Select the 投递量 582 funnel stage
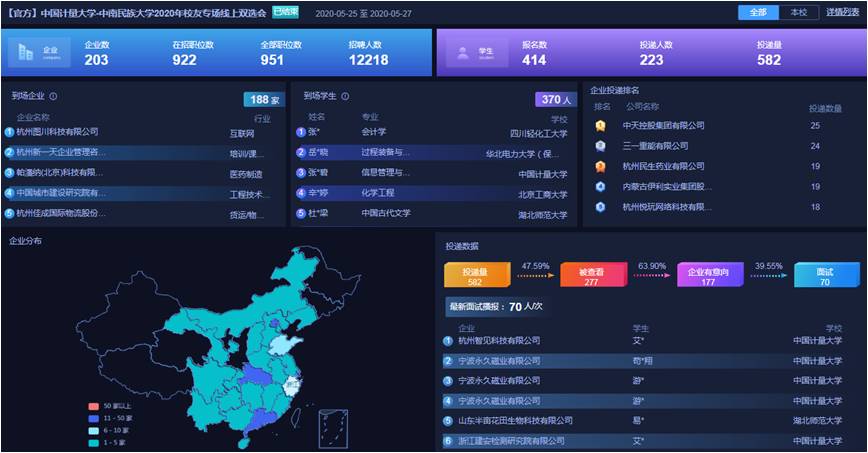 pyautogui.click(x=475, y=276)
